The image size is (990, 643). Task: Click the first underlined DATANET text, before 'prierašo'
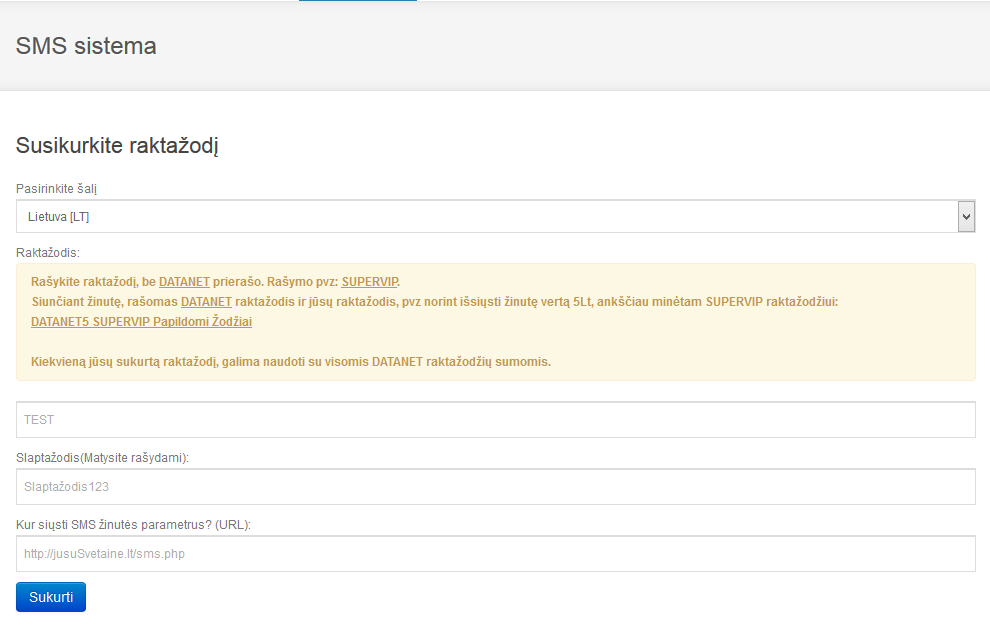[x=184, y=282]
